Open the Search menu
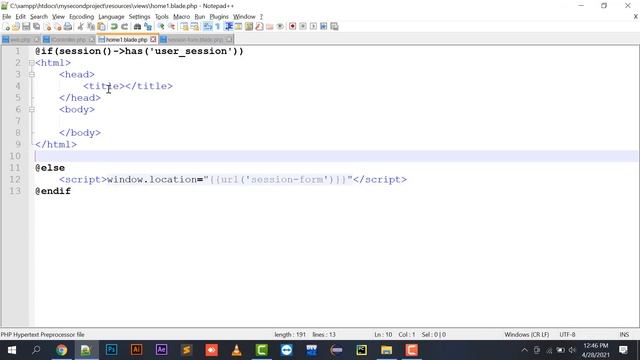The image size is (640, 360). (39, 17)
